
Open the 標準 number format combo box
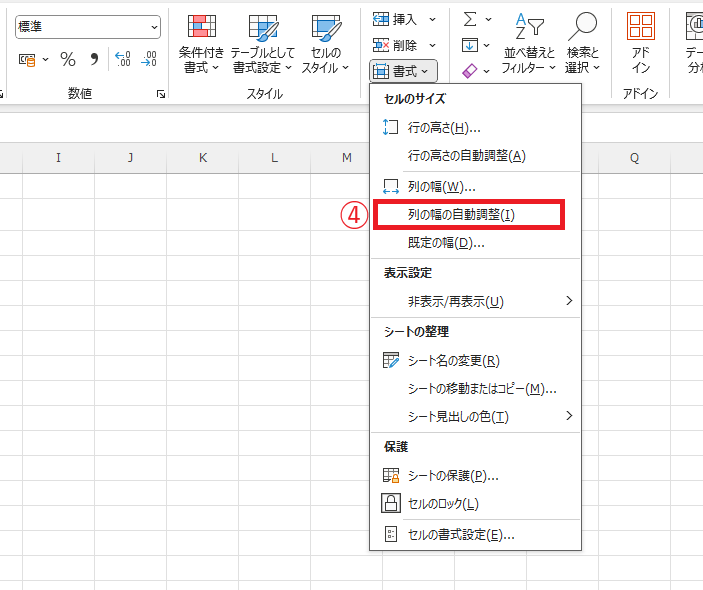point(88,27)
